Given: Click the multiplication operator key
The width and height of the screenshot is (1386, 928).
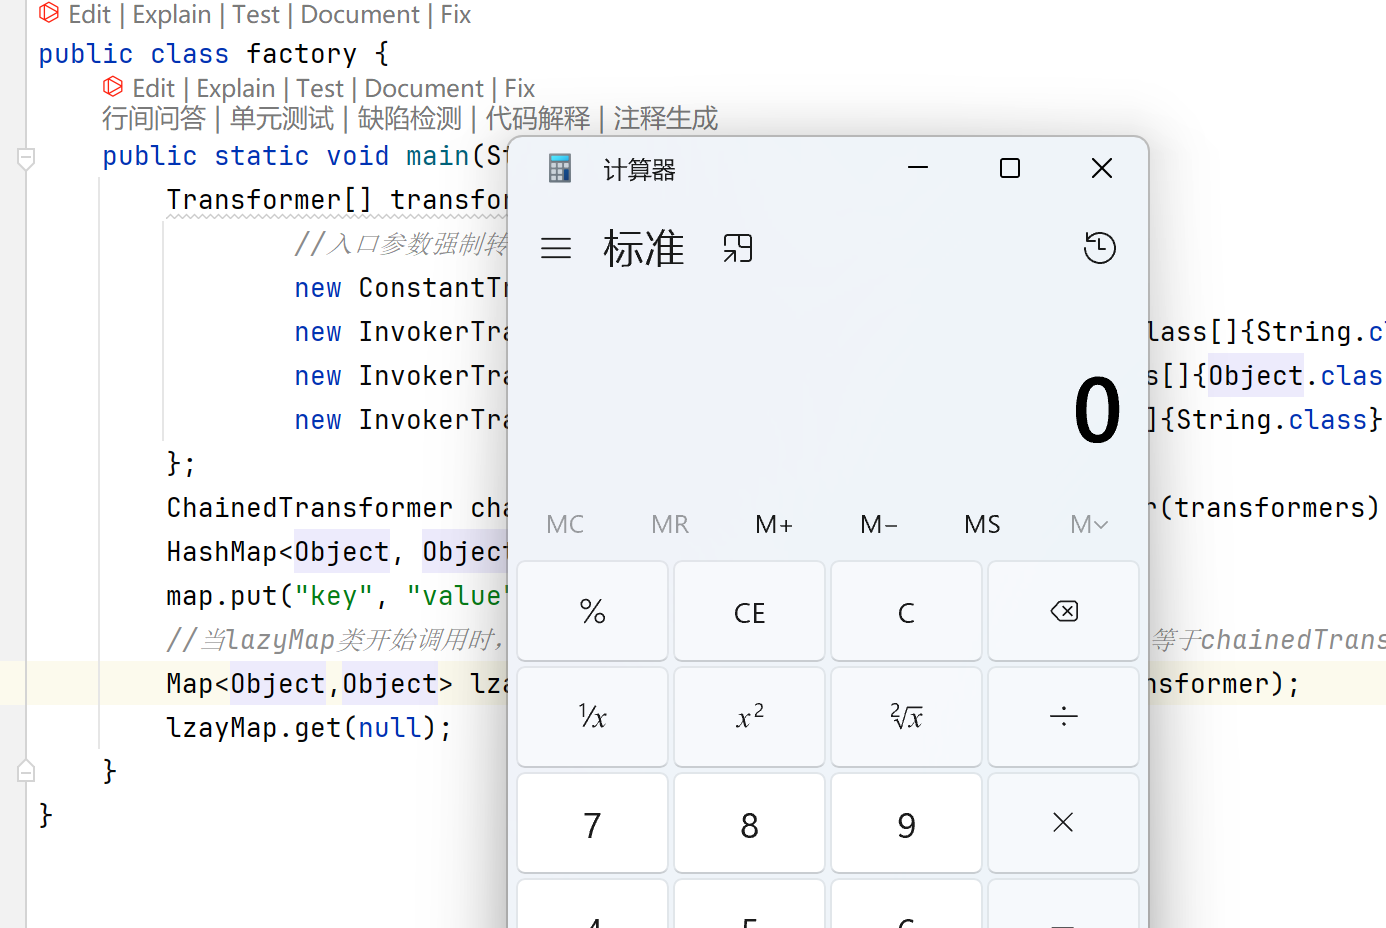Looking at the screenshot, I should coord(1063,823).
